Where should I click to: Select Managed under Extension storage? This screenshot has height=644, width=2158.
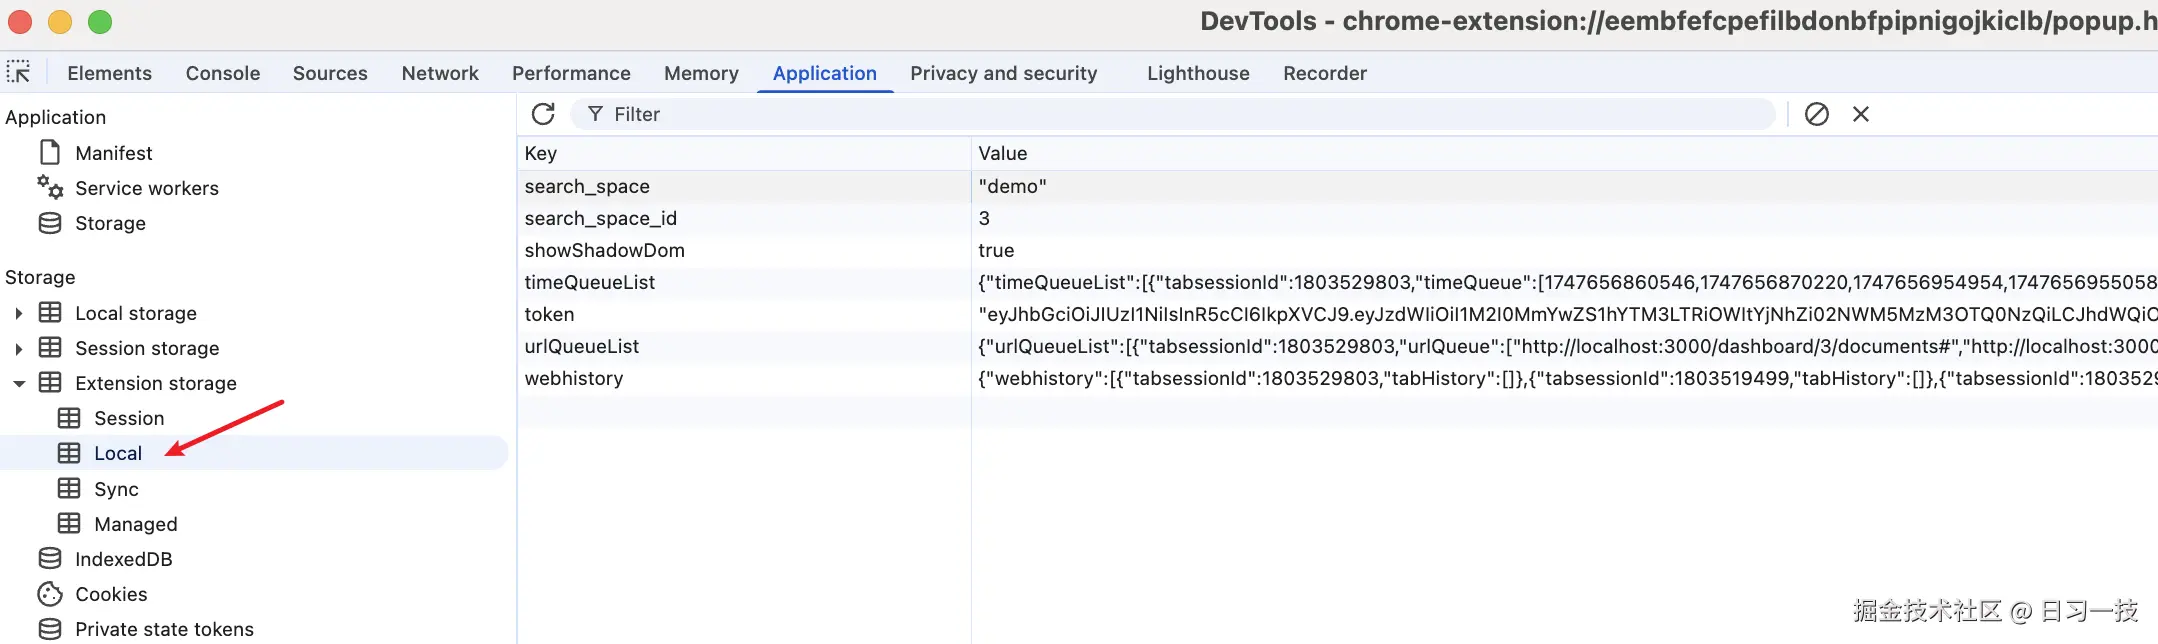tap(135, 524)
